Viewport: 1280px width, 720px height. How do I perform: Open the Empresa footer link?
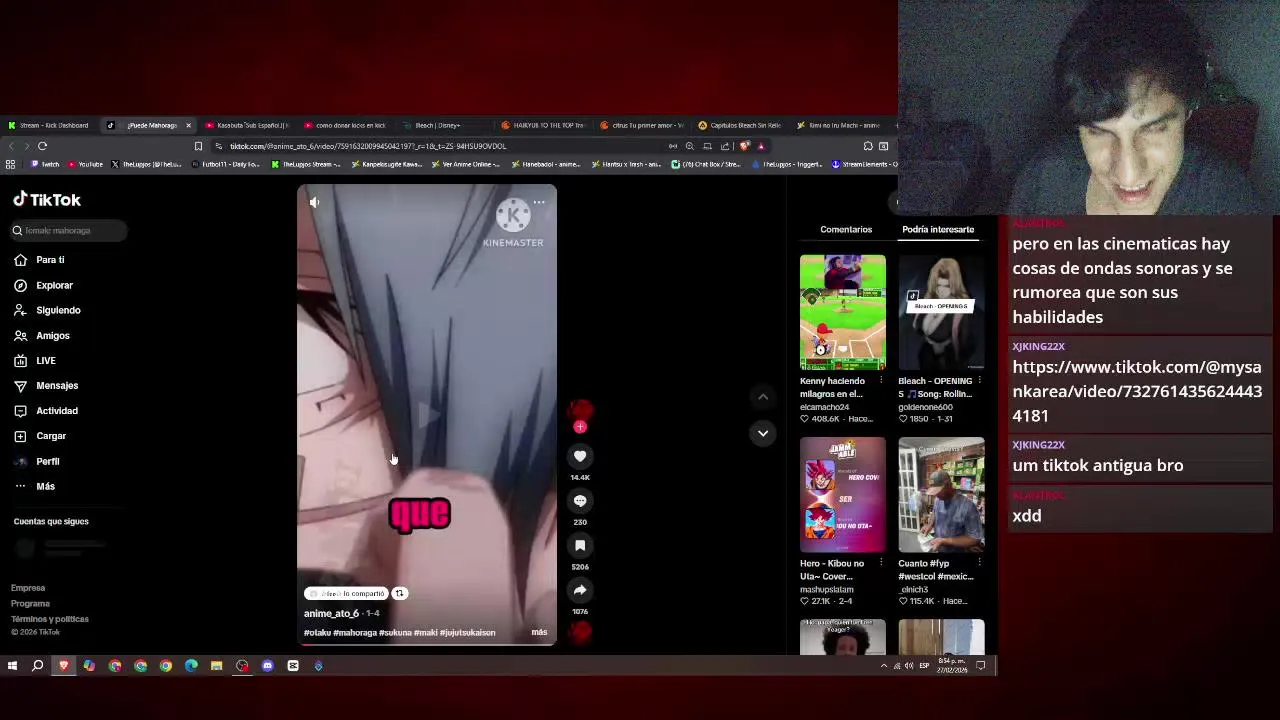pos(28,588)
